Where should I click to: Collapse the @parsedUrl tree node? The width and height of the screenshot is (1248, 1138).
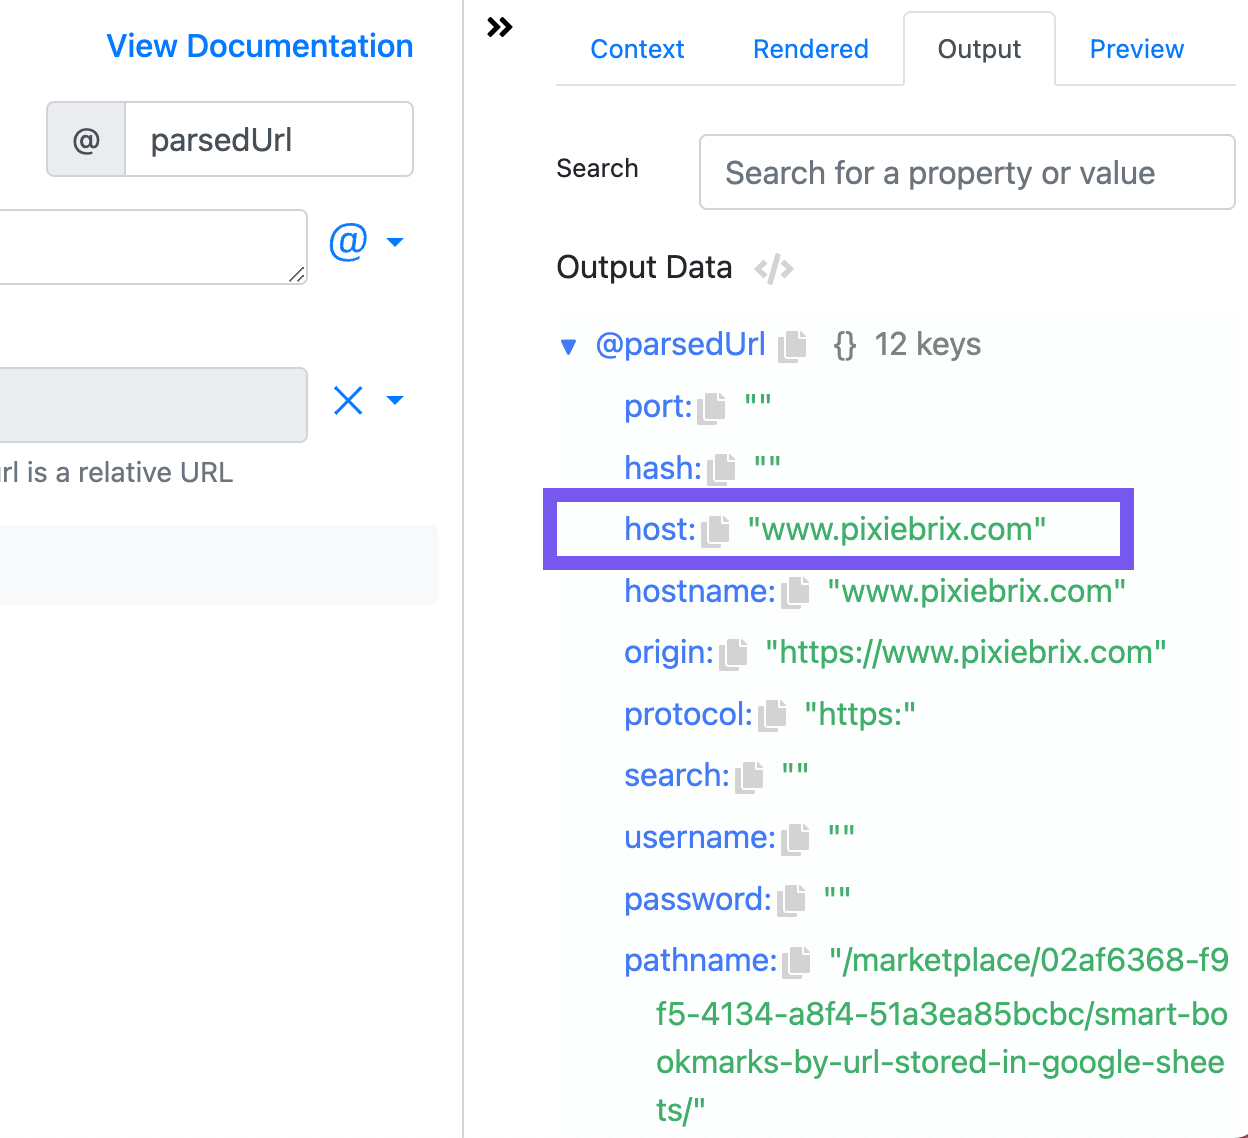568,347
